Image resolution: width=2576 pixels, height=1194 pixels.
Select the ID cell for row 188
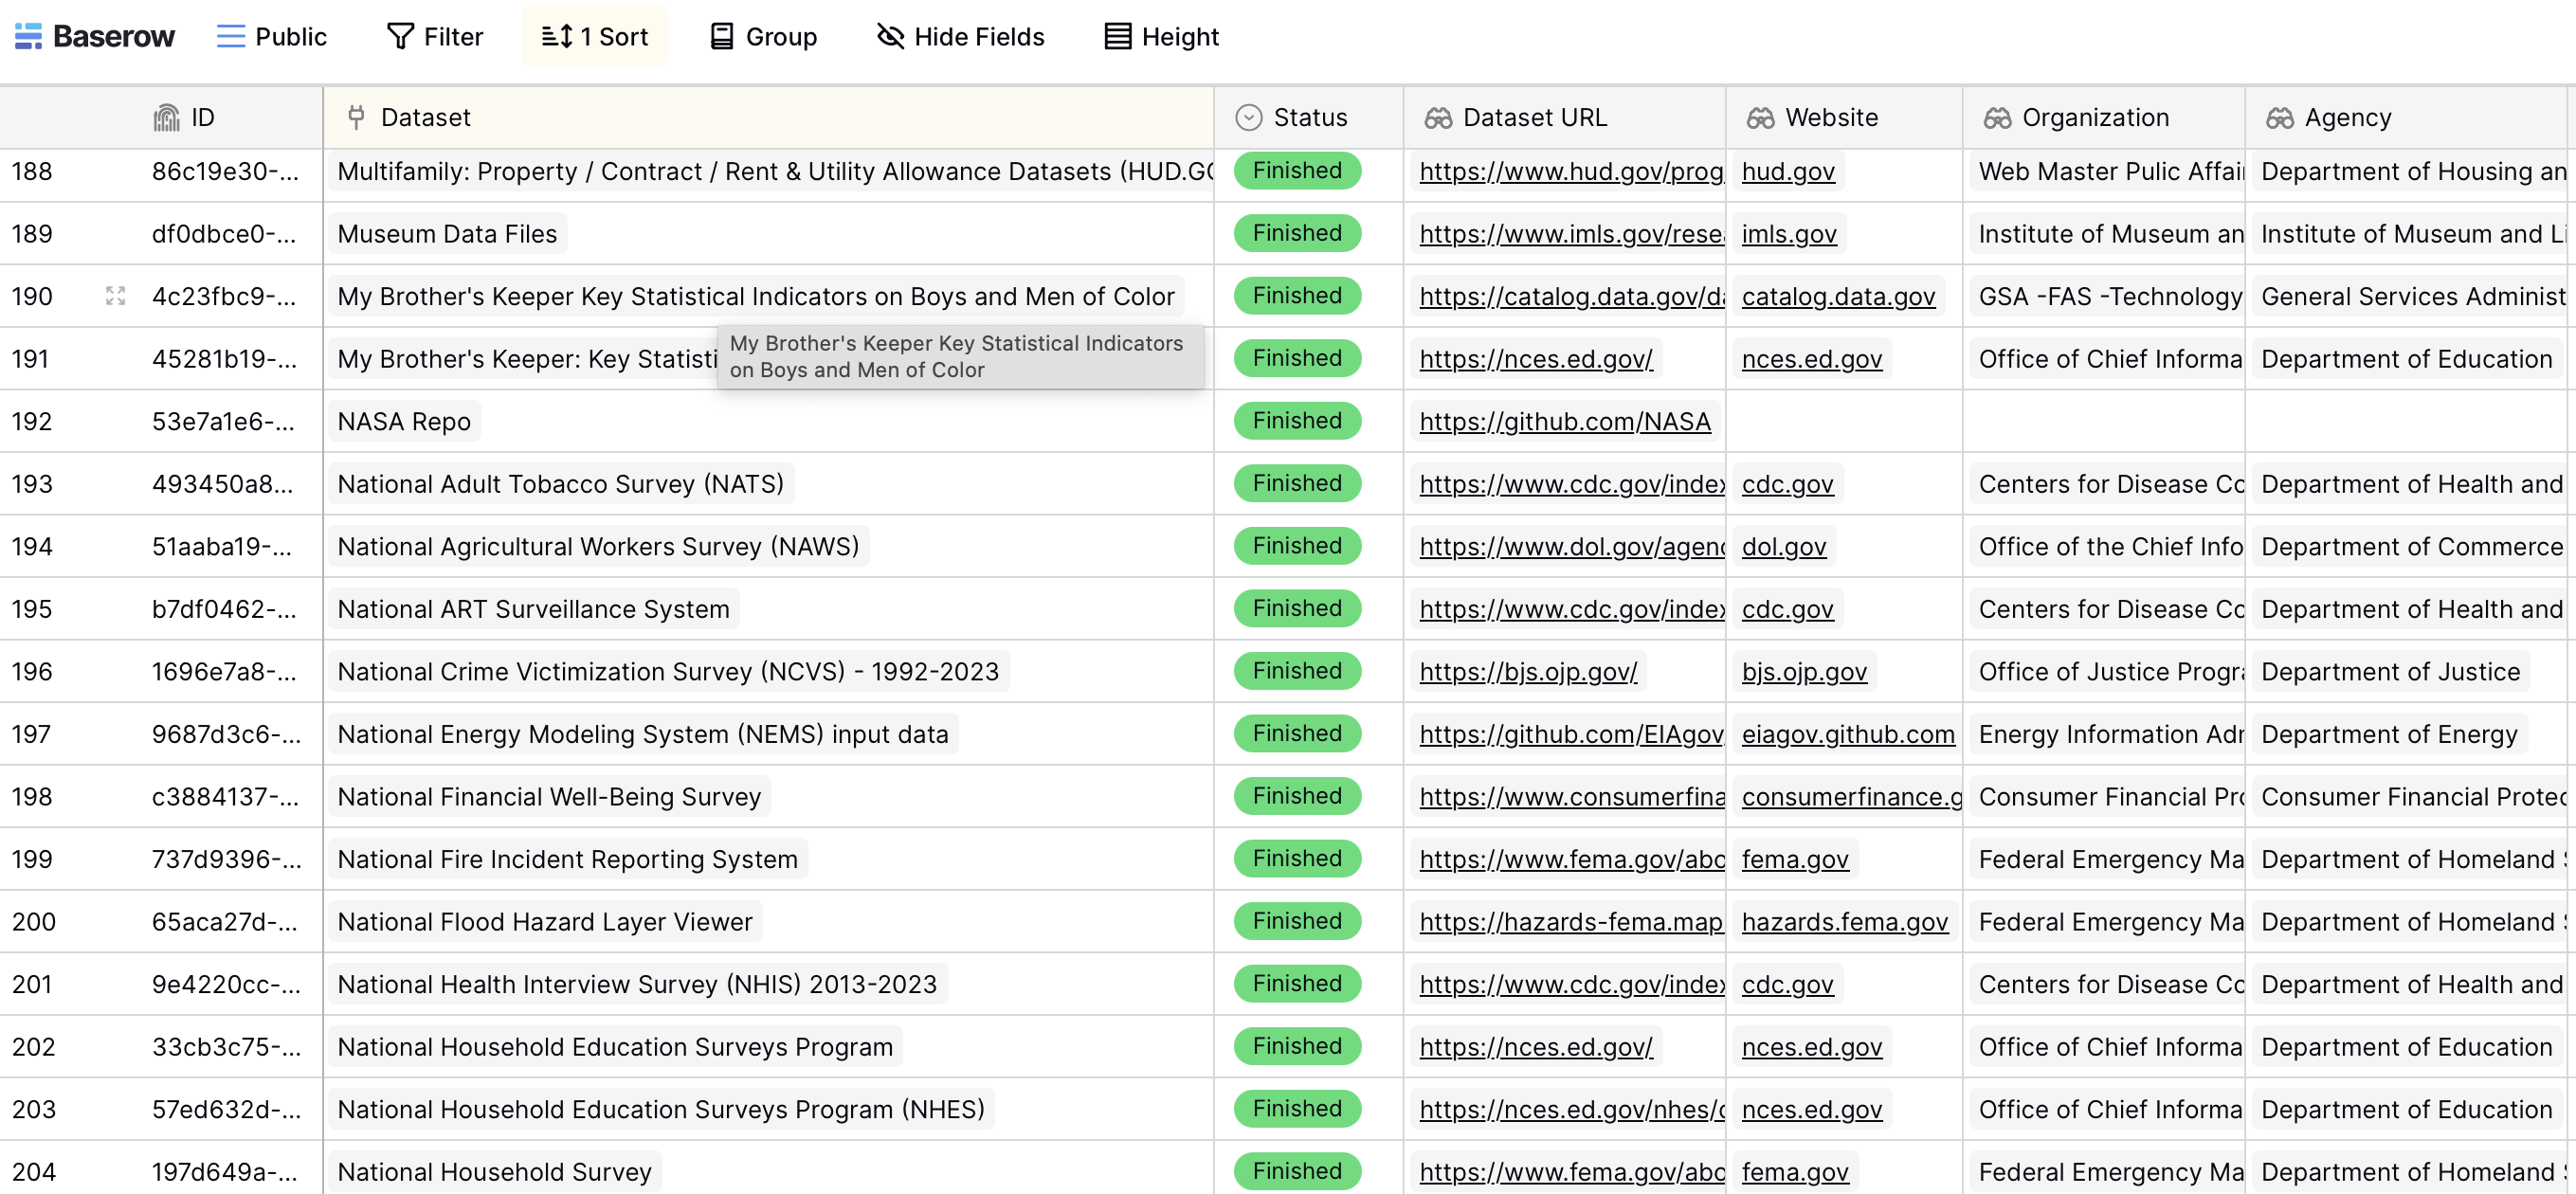[225, 171]
